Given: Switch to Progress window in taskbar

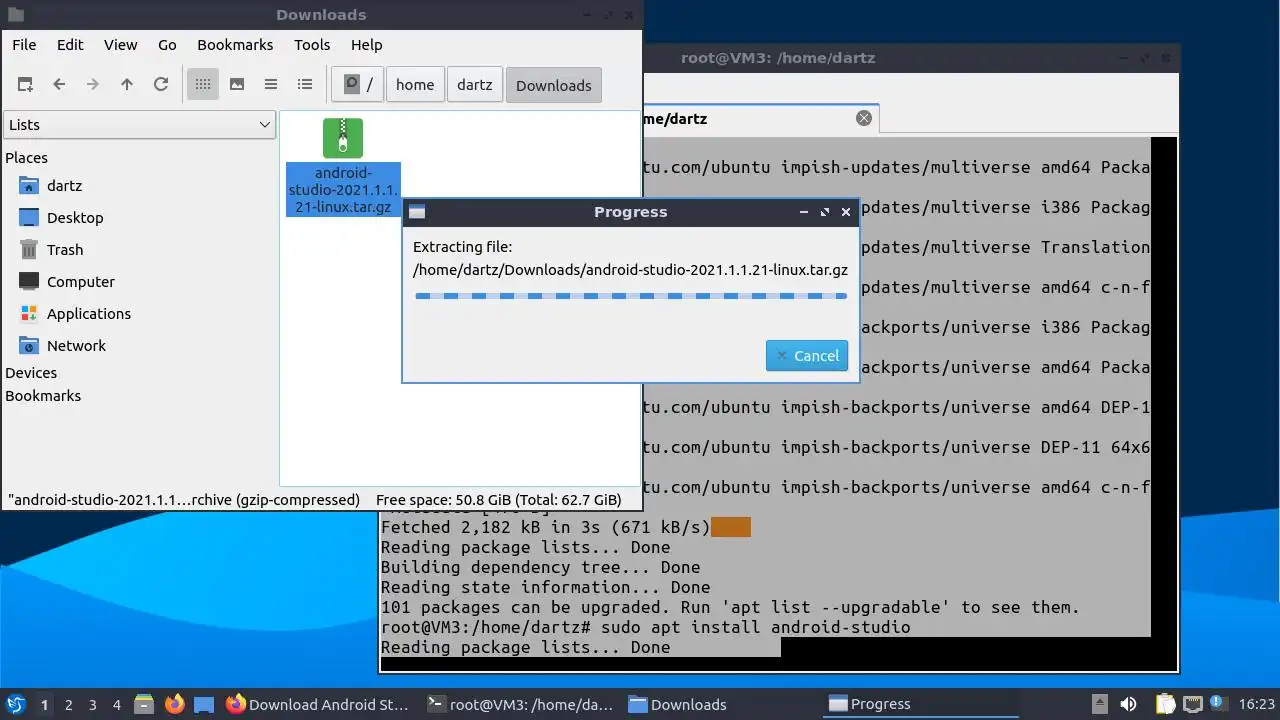Looking at the screenshot, I should [x=920, y=704].
